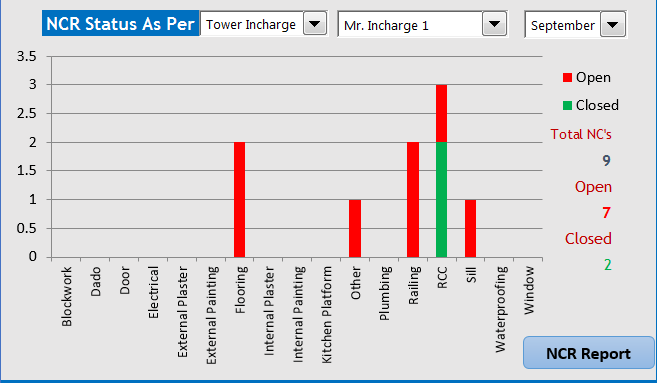
Task: Click the September combo box text
Action: pos(562,26)
